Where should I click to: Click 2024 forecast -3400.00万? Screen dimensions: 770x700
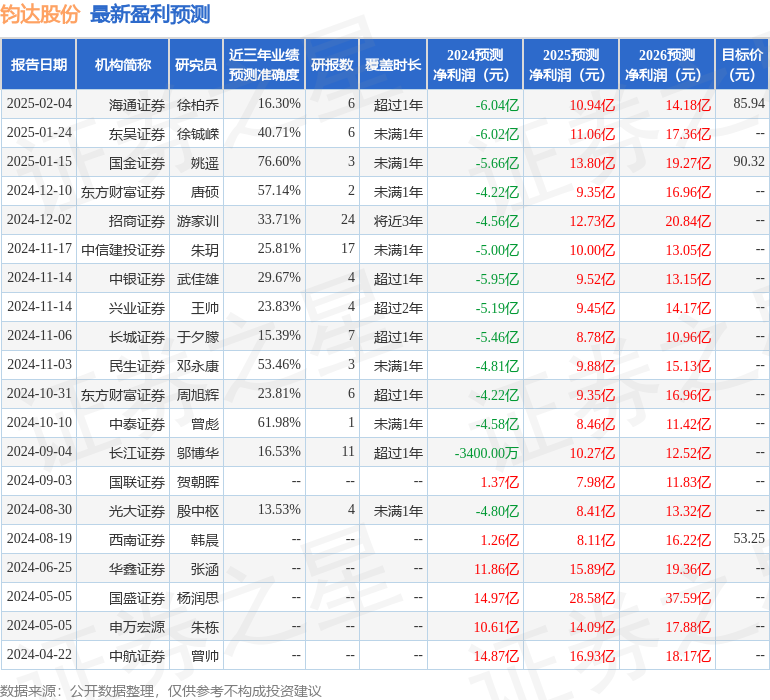(487, 453)
